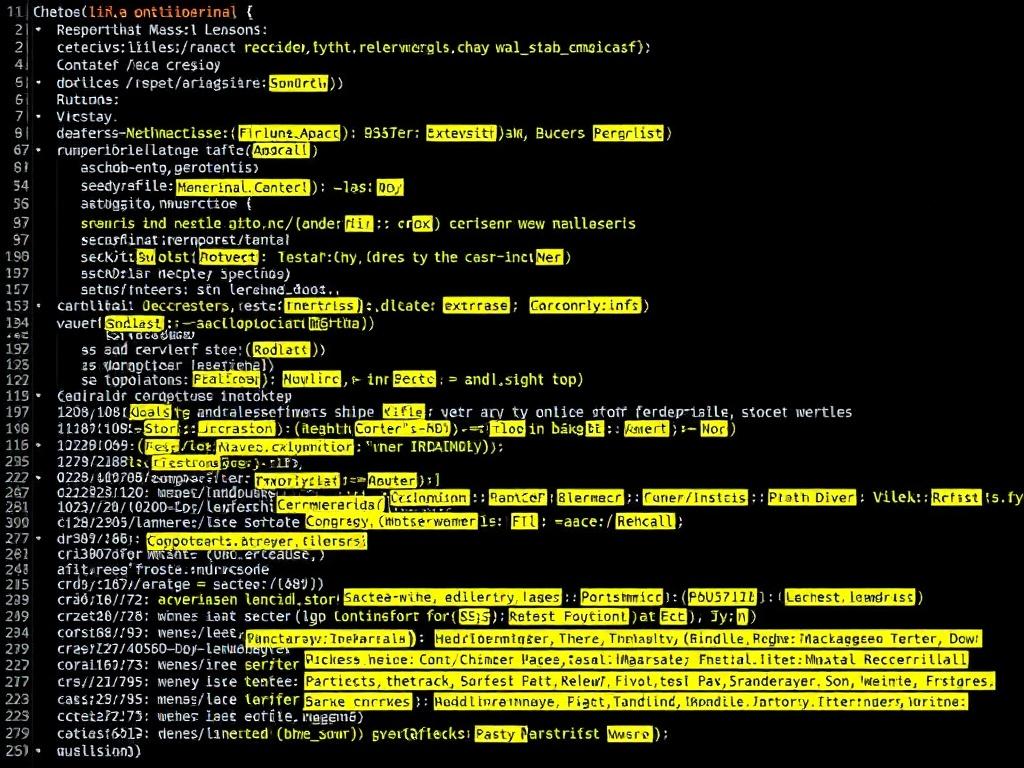This screenshot has width=1024, height=768.
Task: Toggle fold arrow beside "dorices /rspet" line
Action: 38,84
